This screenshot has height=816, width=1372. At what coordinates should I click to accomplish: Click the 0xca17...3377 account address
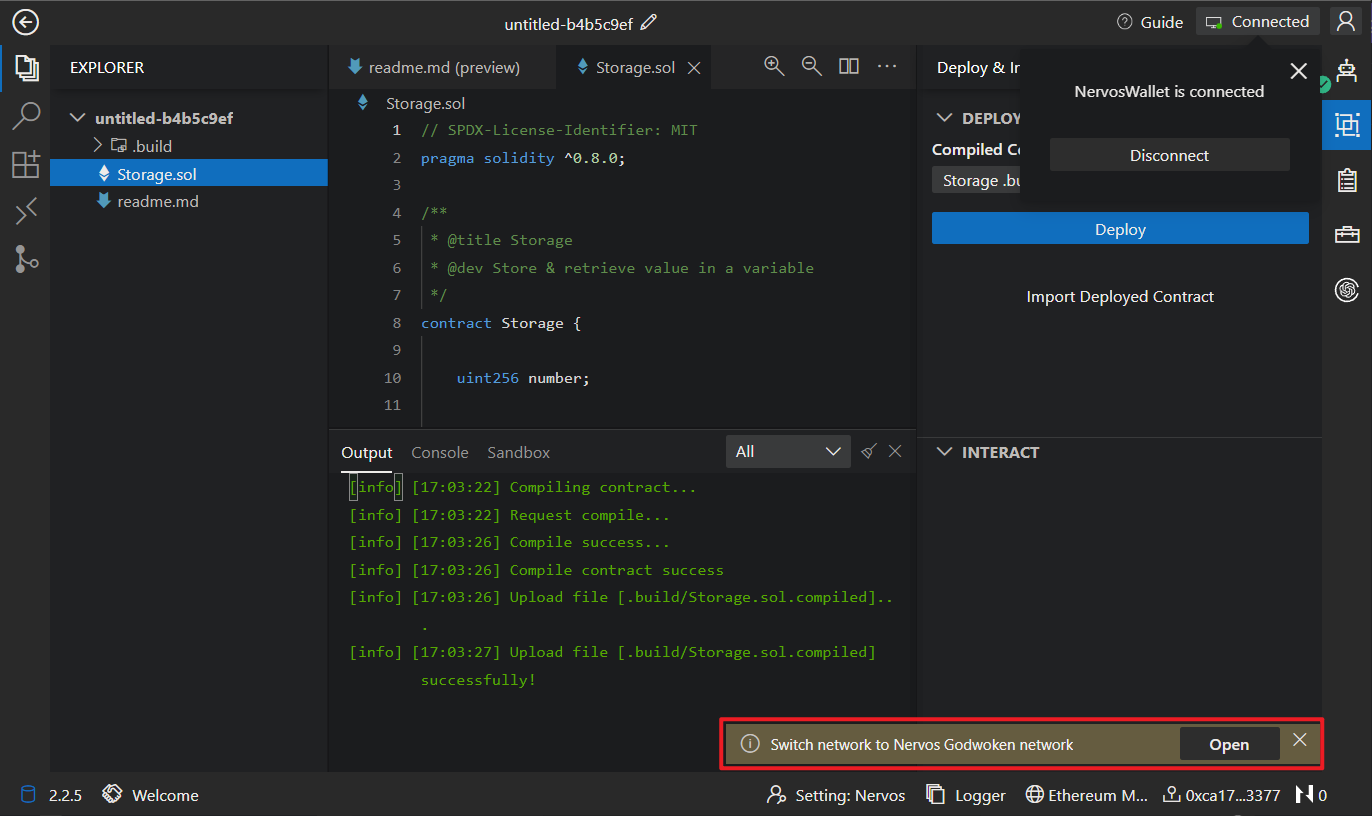(1221, 795)
